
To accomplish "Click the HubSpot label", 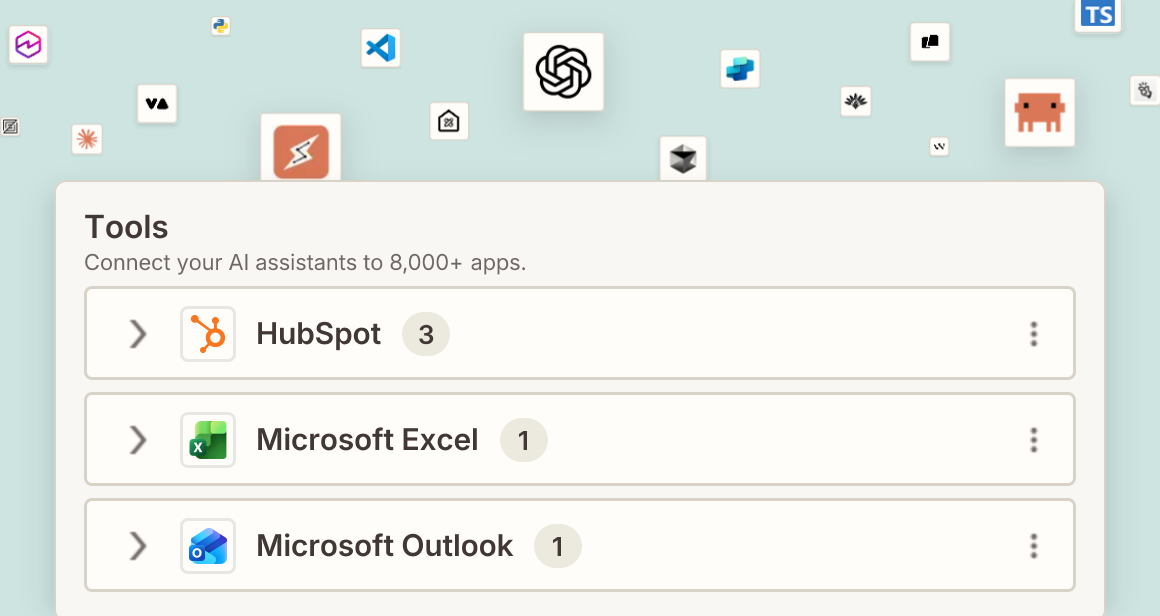I will pos(318,334).
